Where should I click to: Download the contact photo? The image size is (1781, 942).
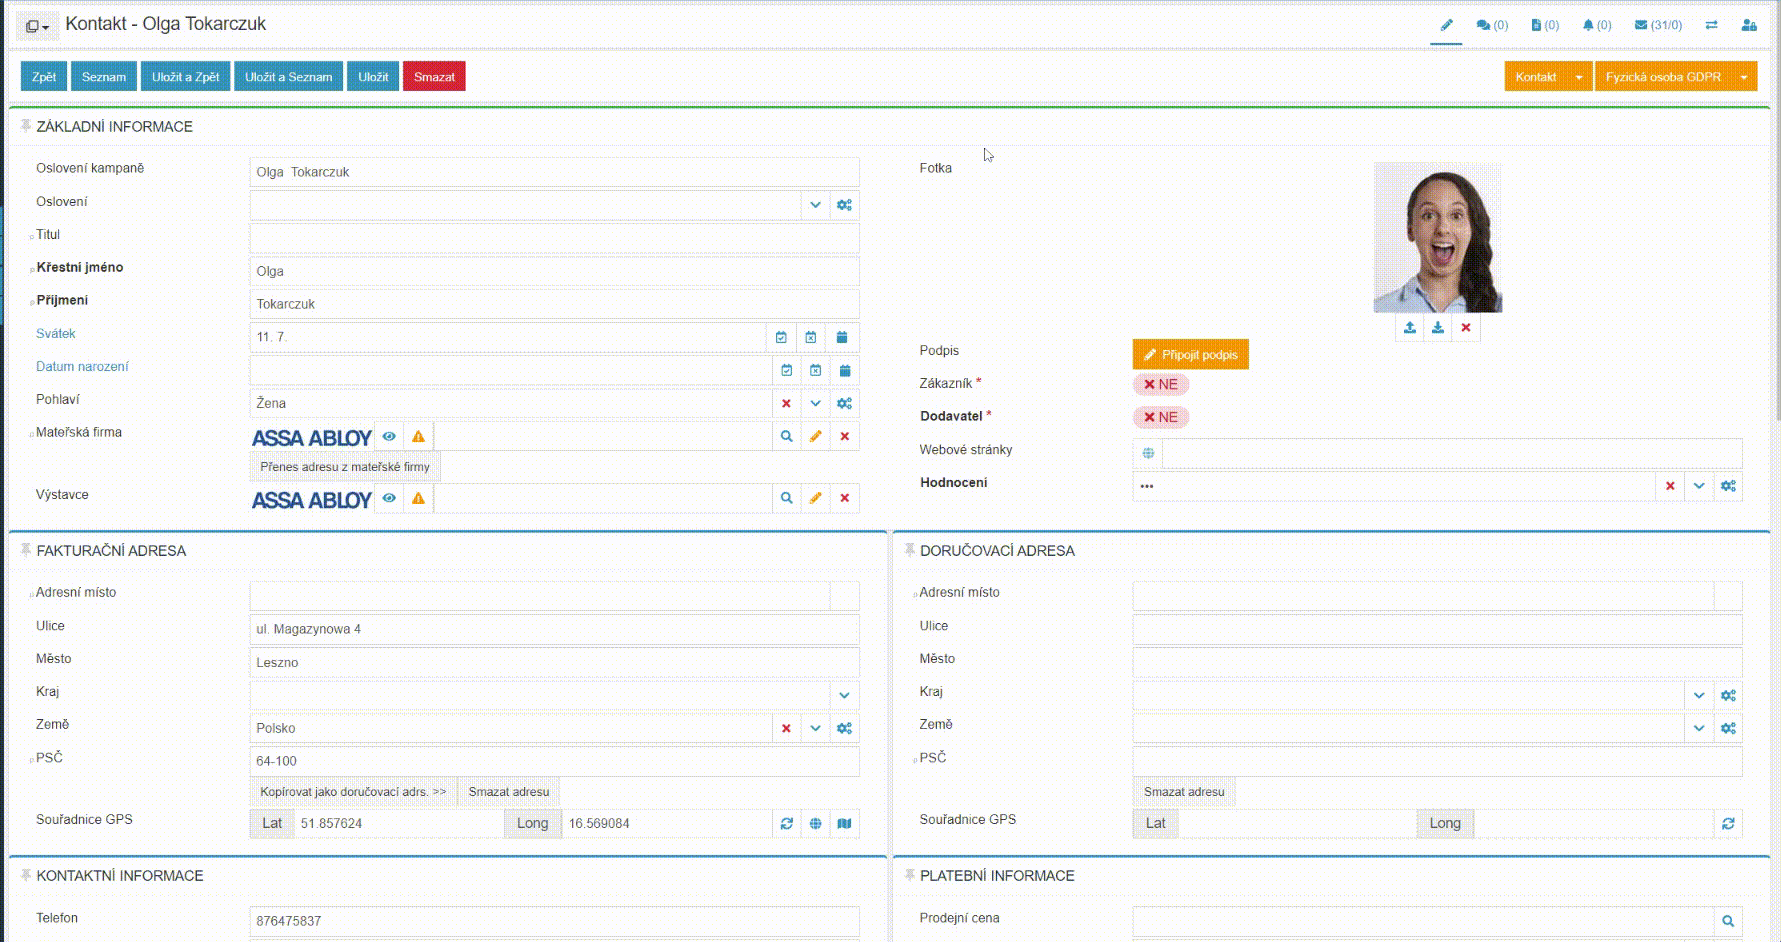pyautogui.click(x=1437, y=328)
